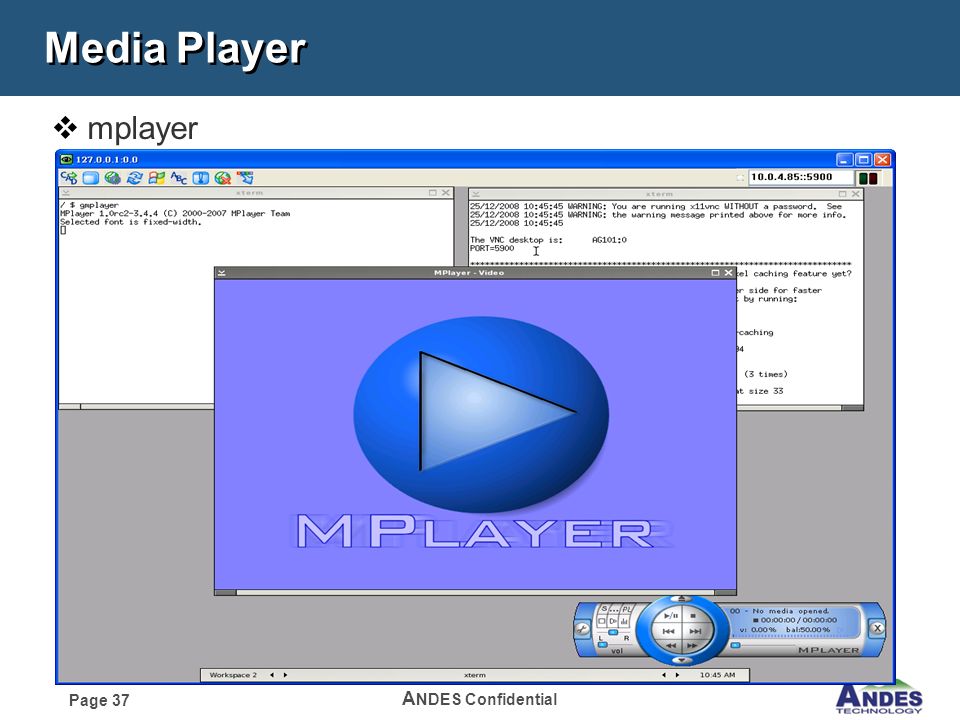Screen dimensions: 960x720
Task: Close the right xterm window
Action: pyautogui.click(x=855, y=193)
